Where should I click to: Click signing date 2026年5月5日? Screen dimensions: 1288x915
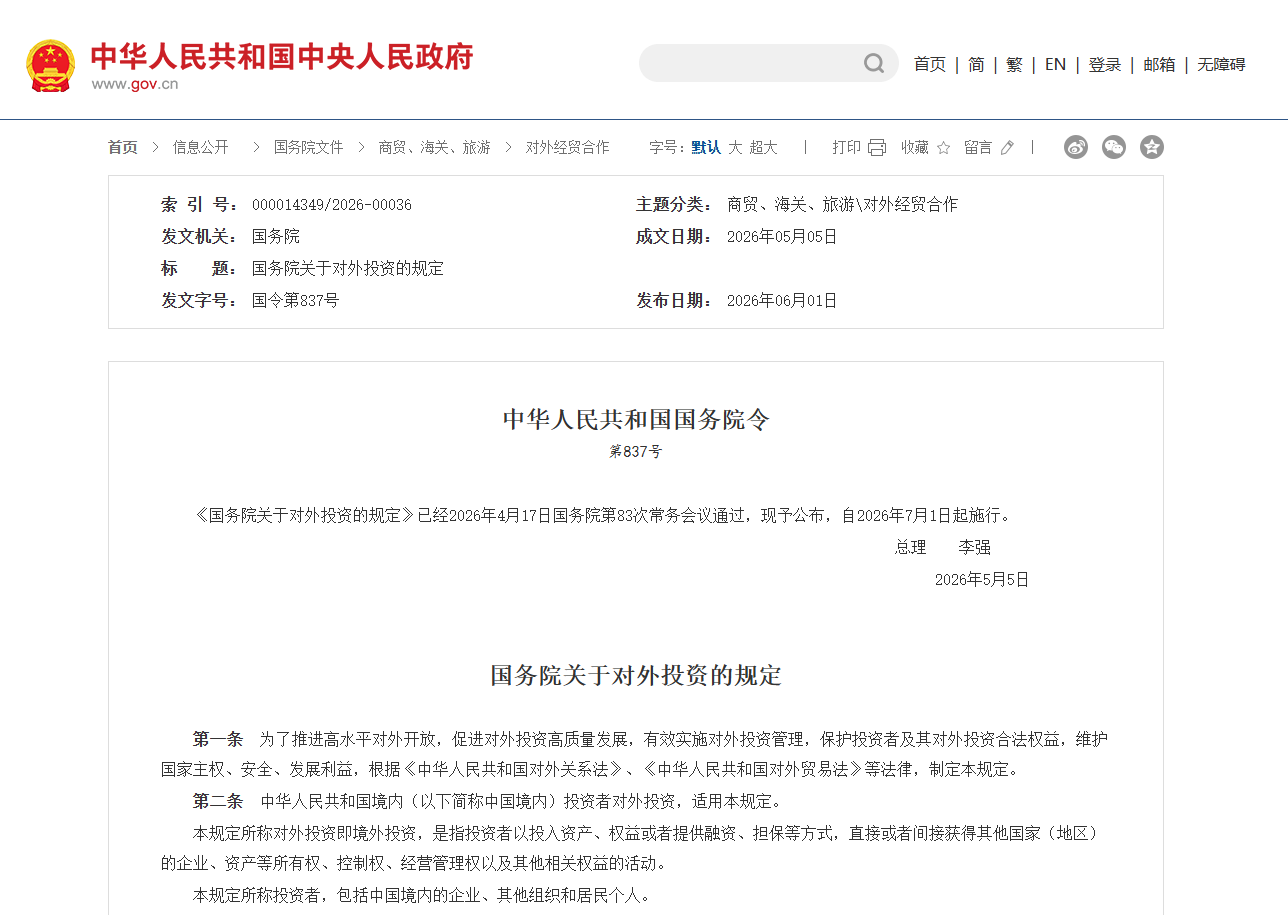coord(982,580)
